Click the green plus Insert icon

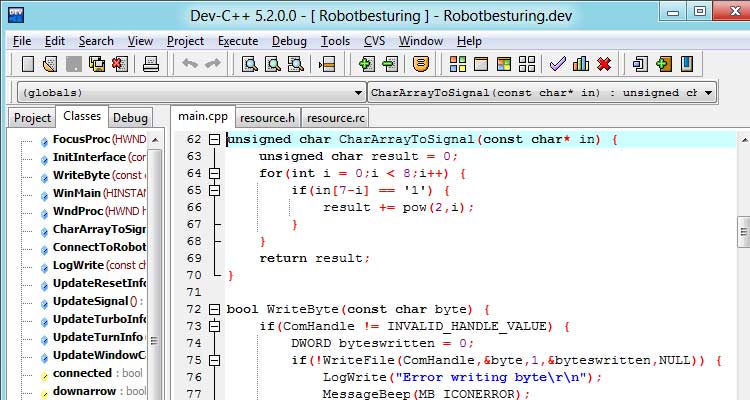coord(664,64)
